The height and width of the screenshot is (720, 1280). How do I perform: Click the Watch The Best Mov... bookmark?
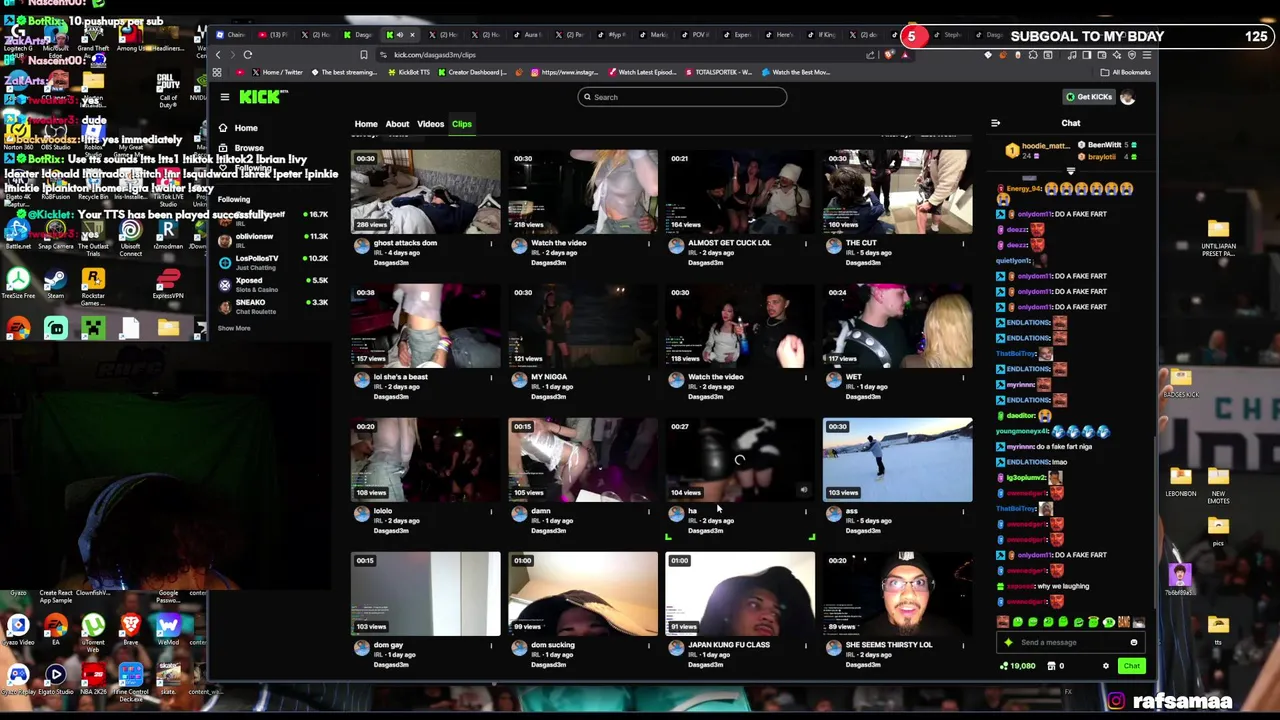coord(796,72)
